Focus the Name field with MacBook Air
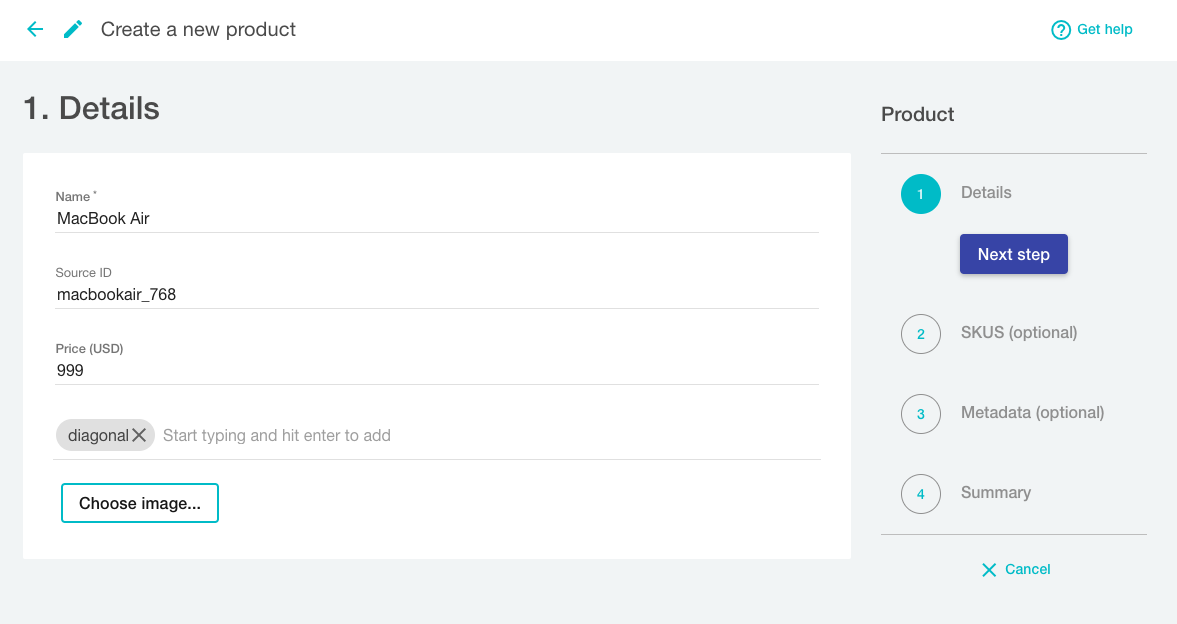 (436, 218)
